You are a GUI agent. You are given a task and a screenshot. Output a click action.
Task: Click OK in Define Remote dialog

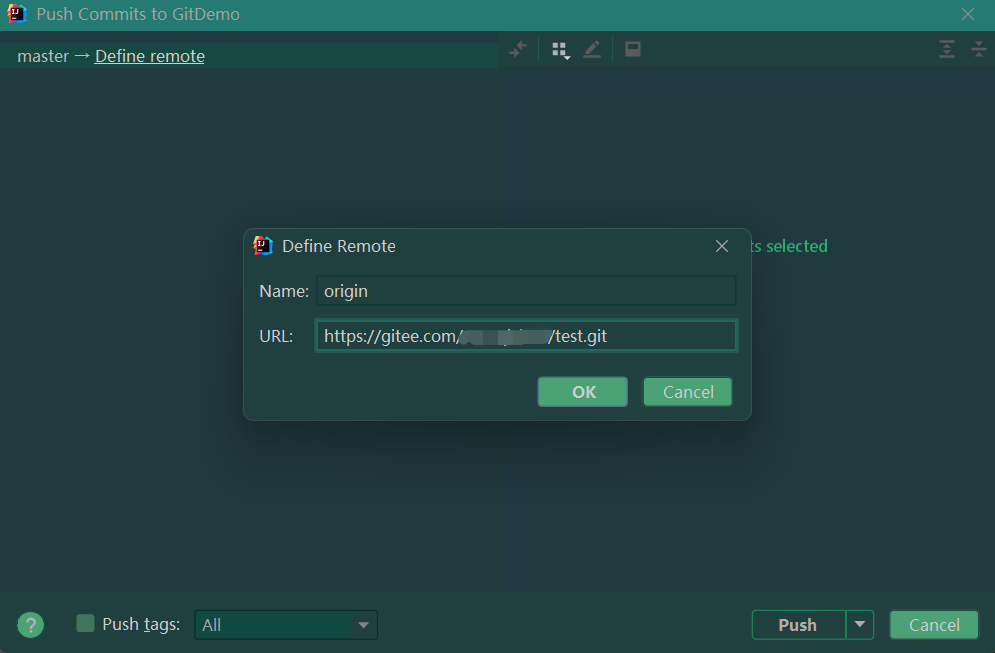583,392
